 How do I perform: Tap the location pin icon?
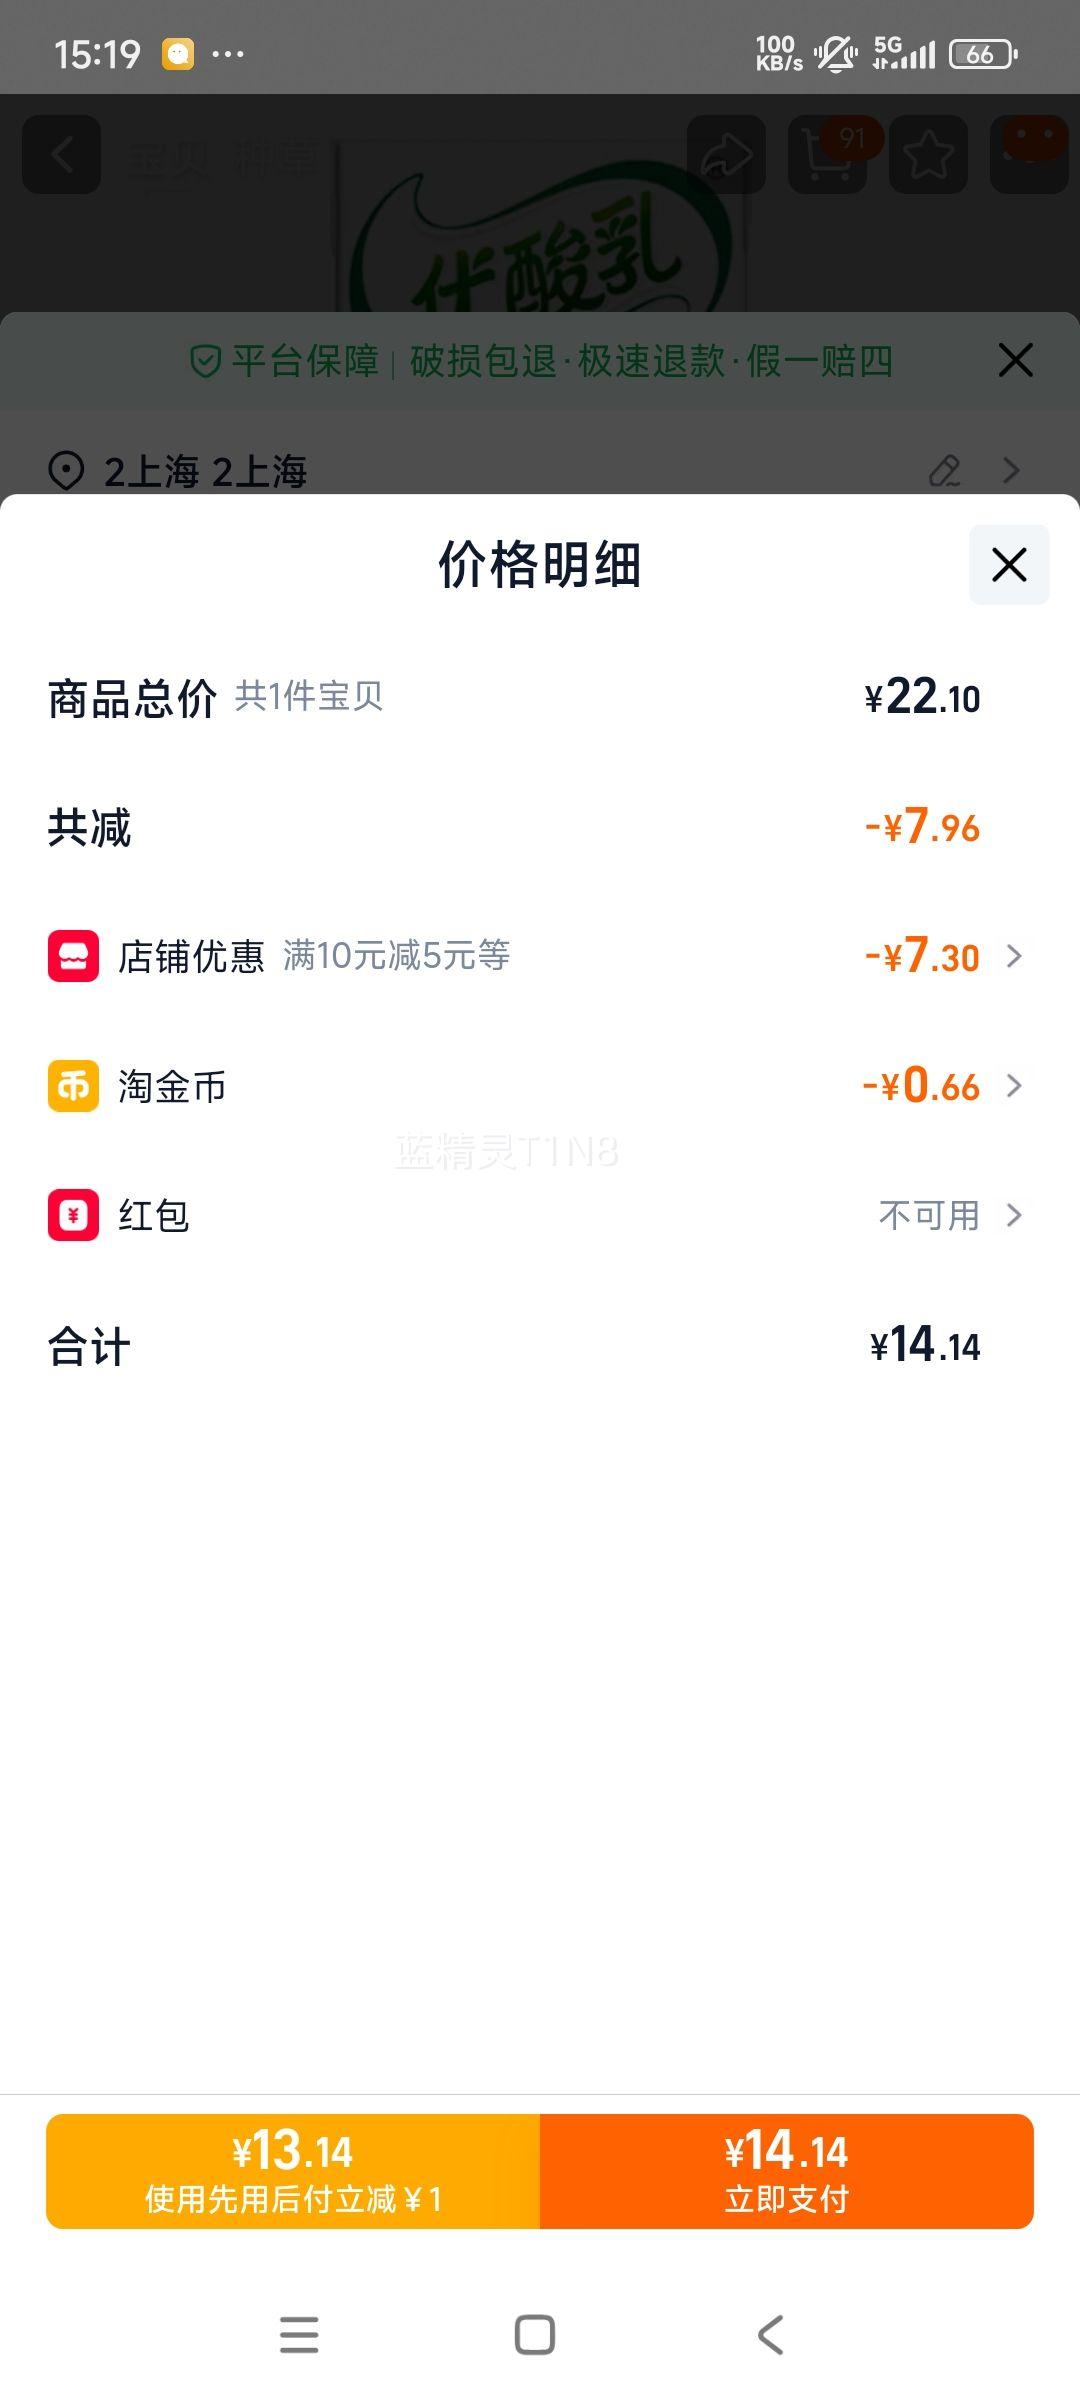[66, 470]
